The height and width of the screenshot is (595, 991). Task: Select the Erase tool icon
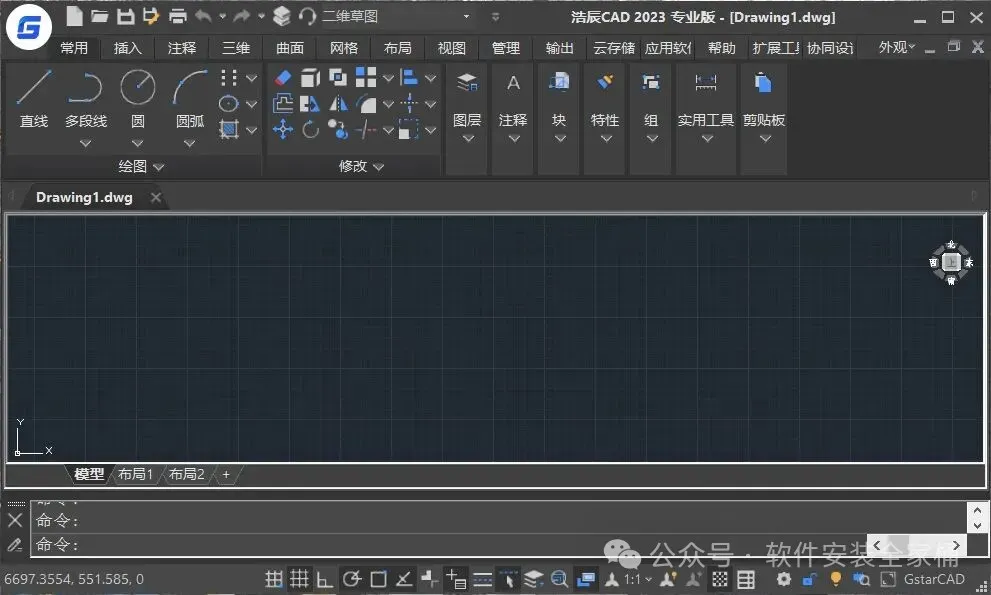coord(283,78)
